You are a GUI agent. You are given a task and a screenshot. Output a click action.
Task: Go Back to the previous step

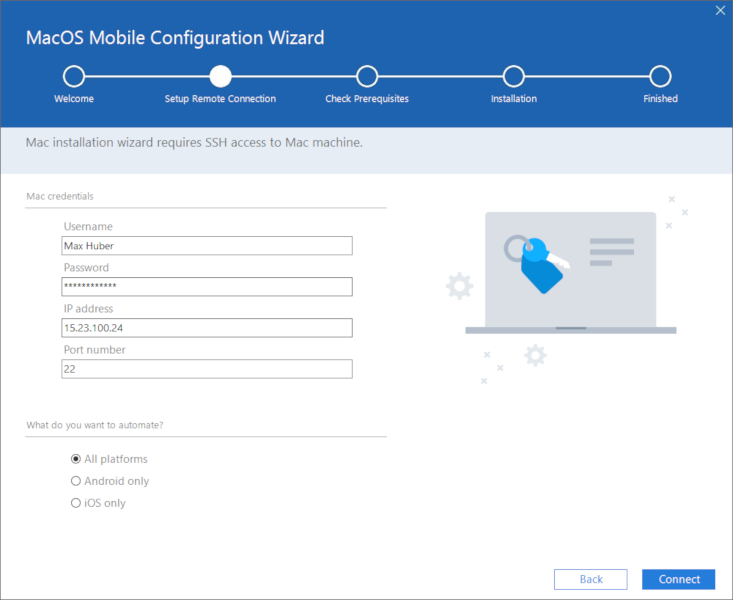pos(591,579)
